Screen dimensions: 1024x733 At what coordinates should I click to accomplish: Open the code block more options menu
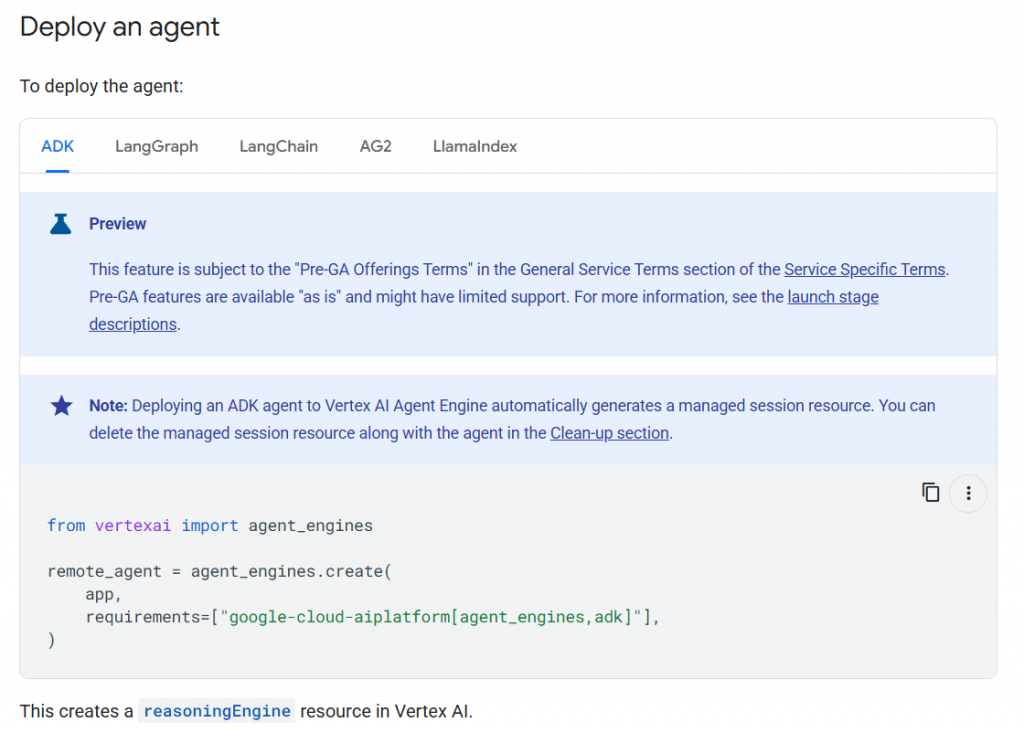click(967, 493)
